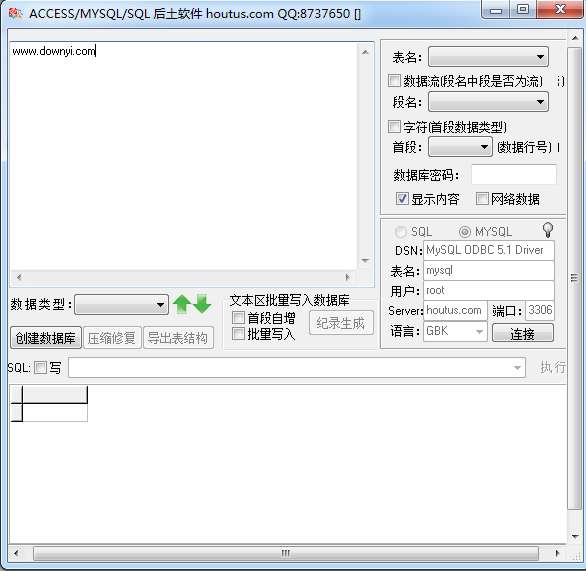Click text area scroll-up arrow
The height and width of the screenshot is (571, 586).
(x=365, y=52)
